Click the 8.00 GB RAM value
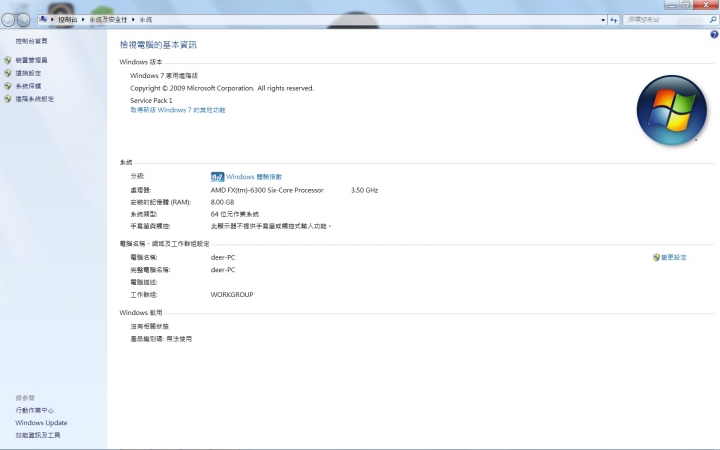Viewport: 720px width, 450px height. tap(222, 202)
